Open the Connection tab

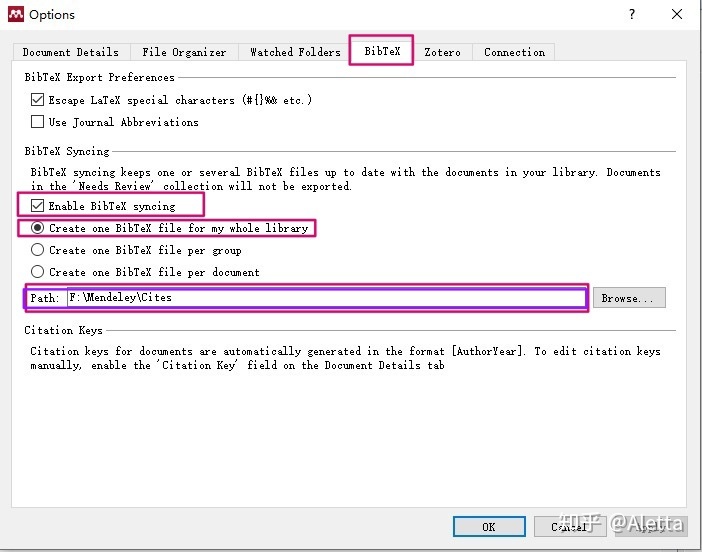(514, 52)
